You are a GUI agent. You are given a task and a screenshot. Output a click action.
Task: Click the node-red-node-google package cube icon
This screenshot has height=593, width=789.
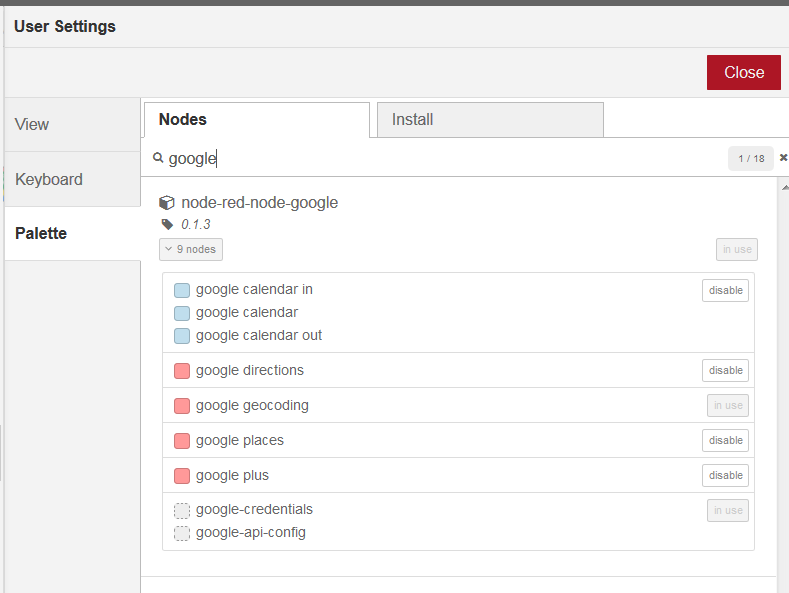point(167,203)
